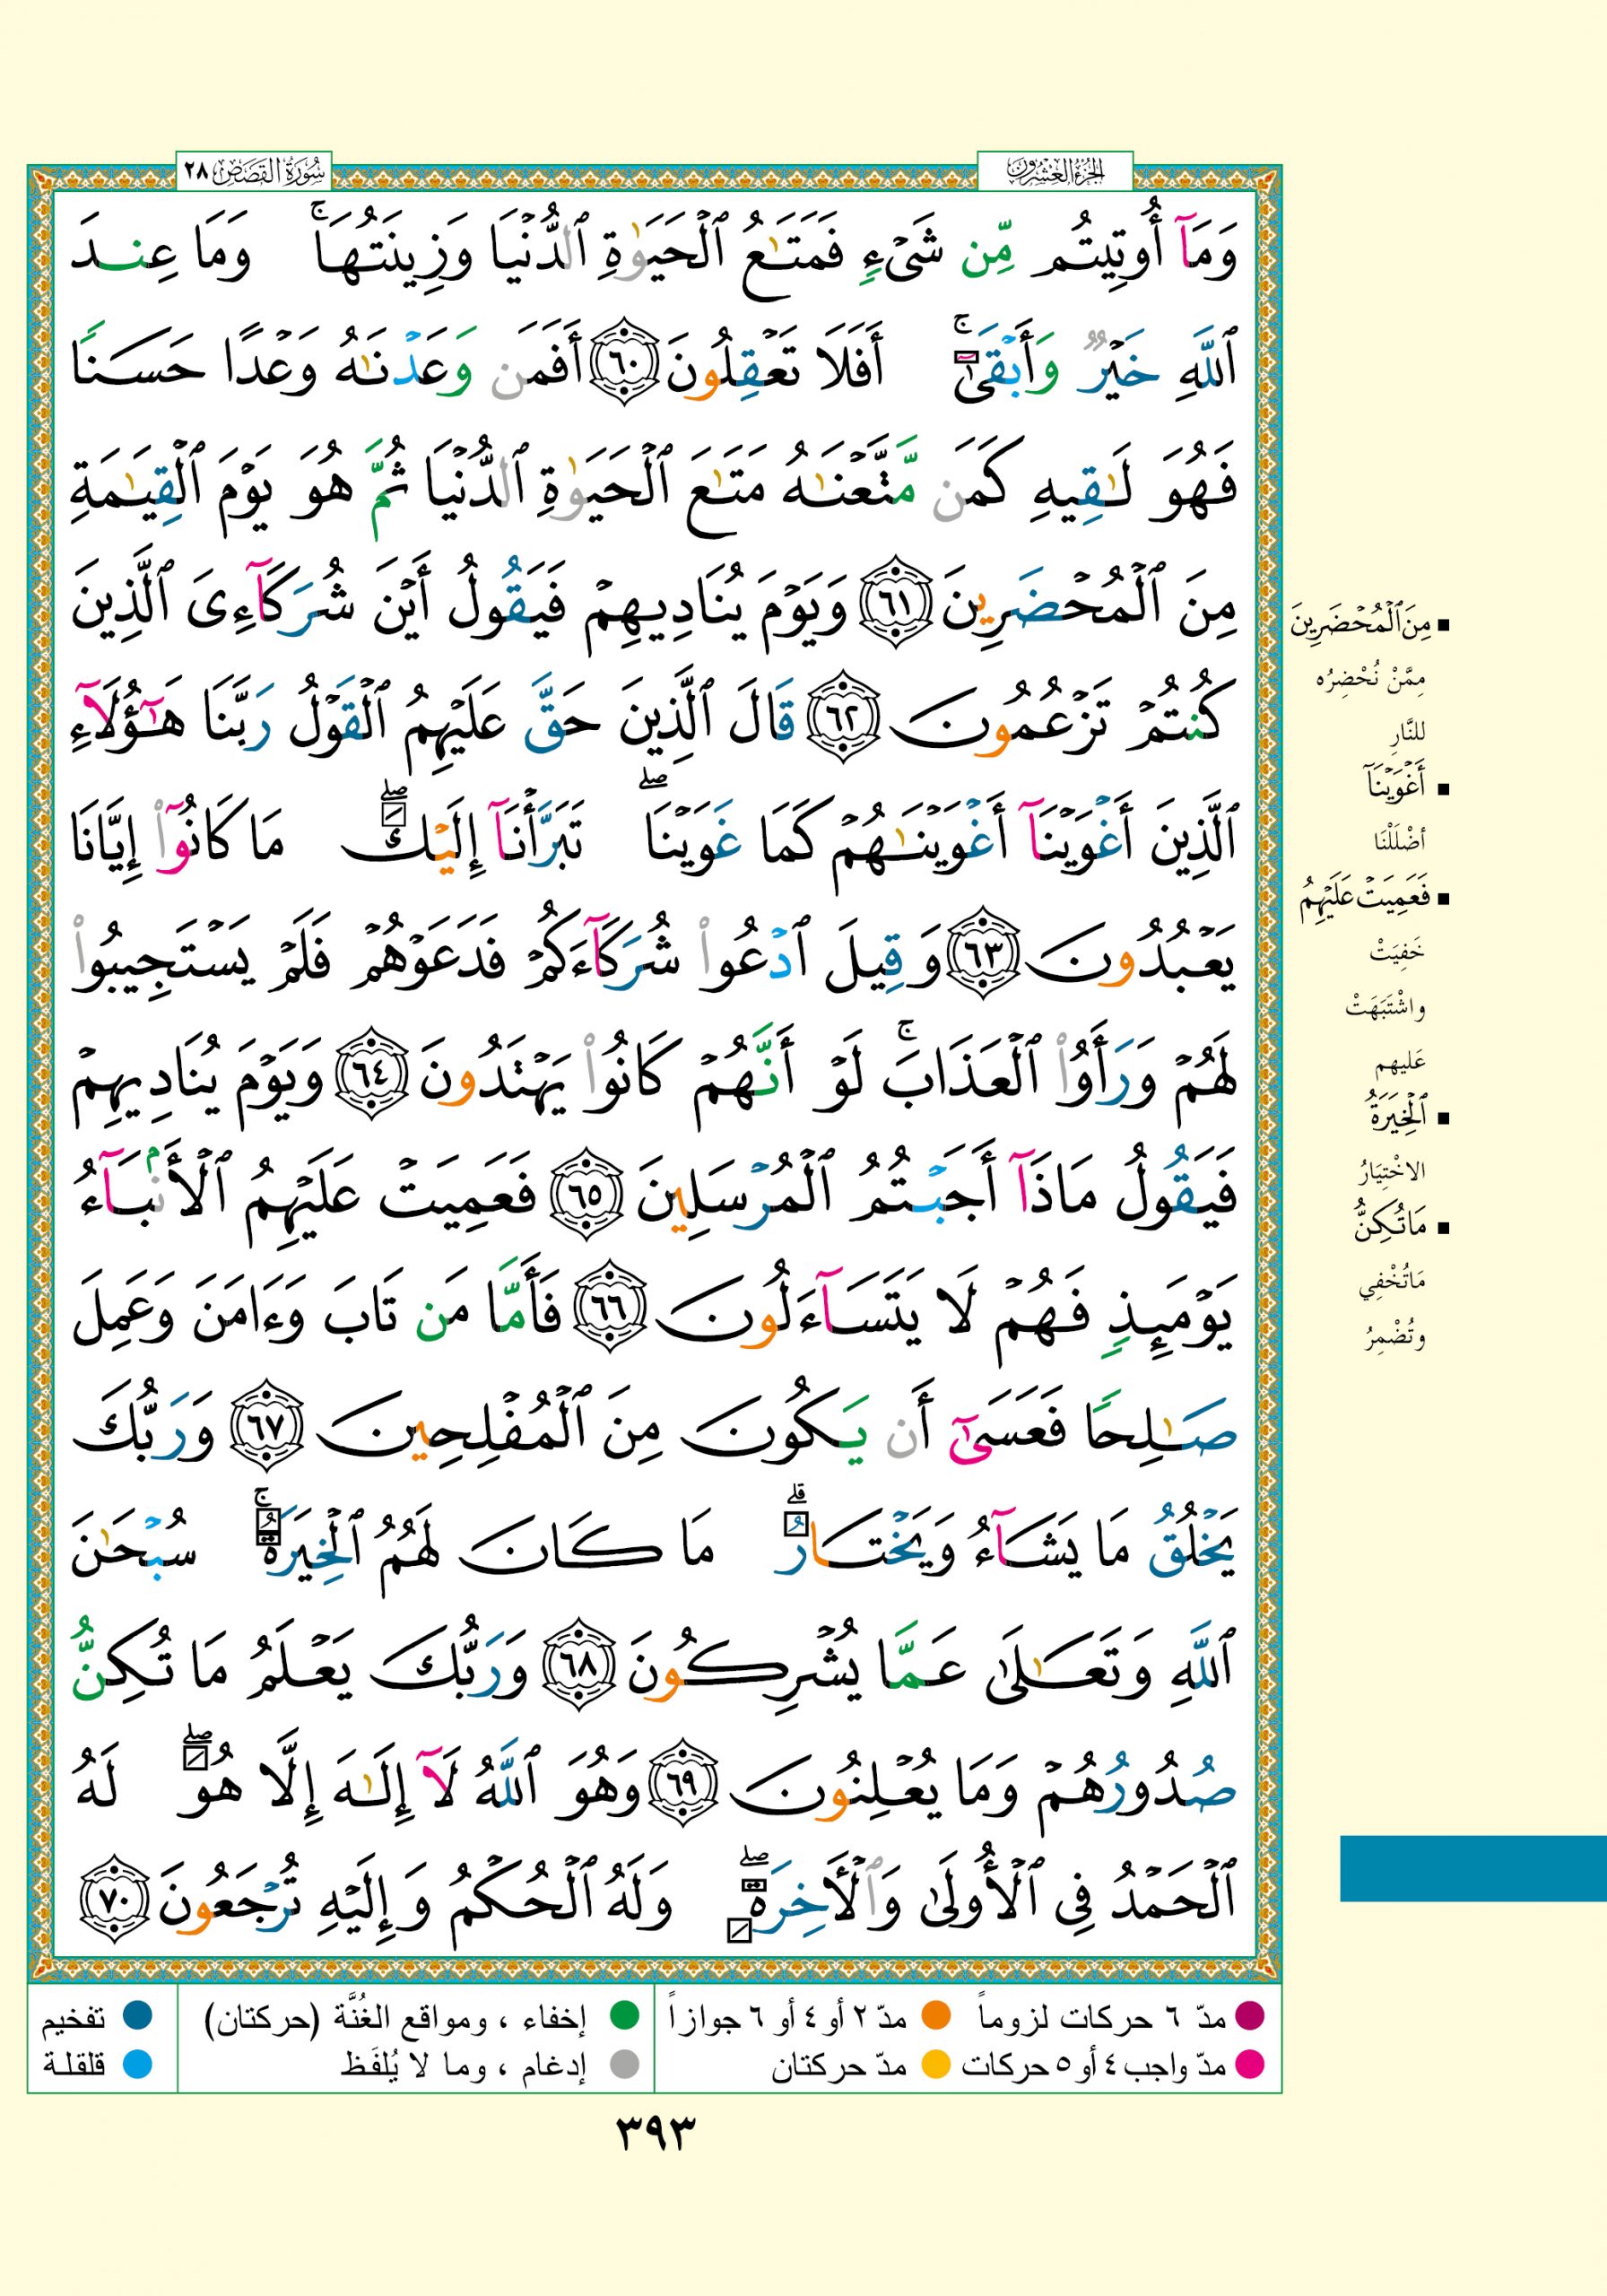Click the blue section tab on right edge
The width and height of the screenshot is (1607, 2296).
click(1472, 1867)
